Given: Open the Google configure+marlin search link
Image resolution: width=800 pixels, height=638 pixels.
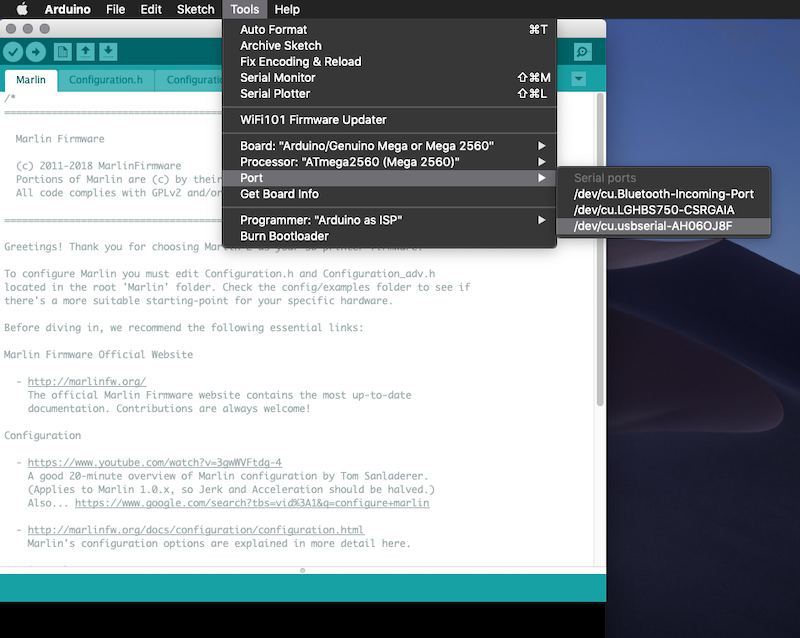Looking at the screenshot, I should point(252,503).
